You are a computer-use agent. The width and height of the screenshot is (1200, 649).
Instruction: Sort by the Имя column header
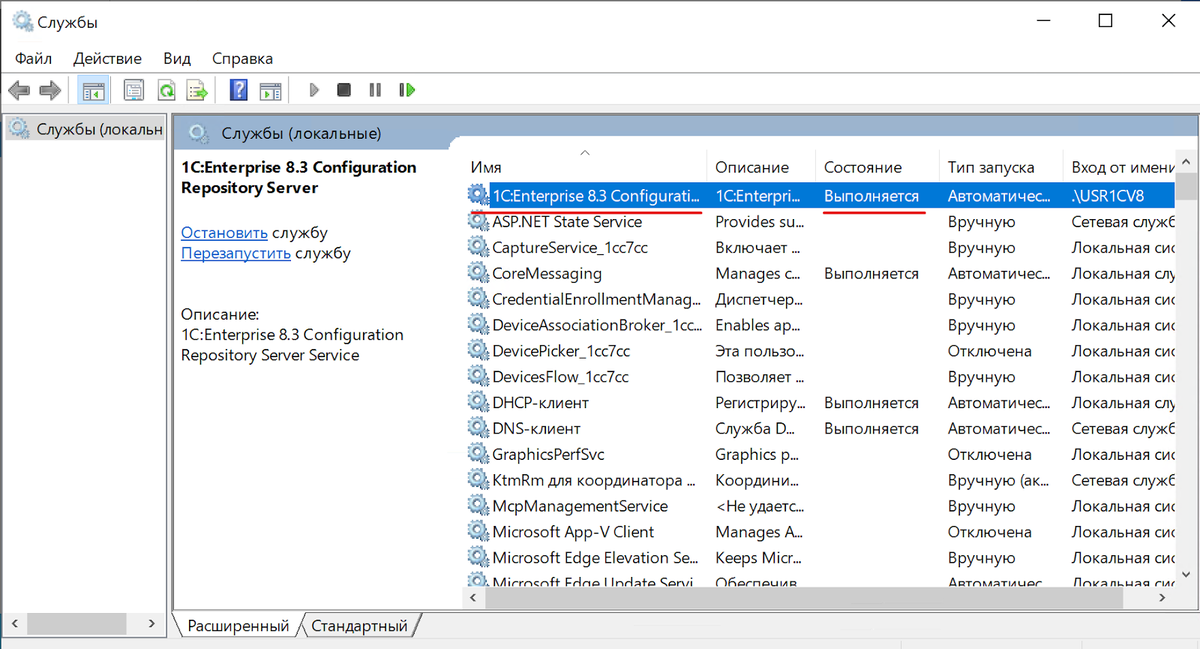pyautogui.click(x=586, y=167)
